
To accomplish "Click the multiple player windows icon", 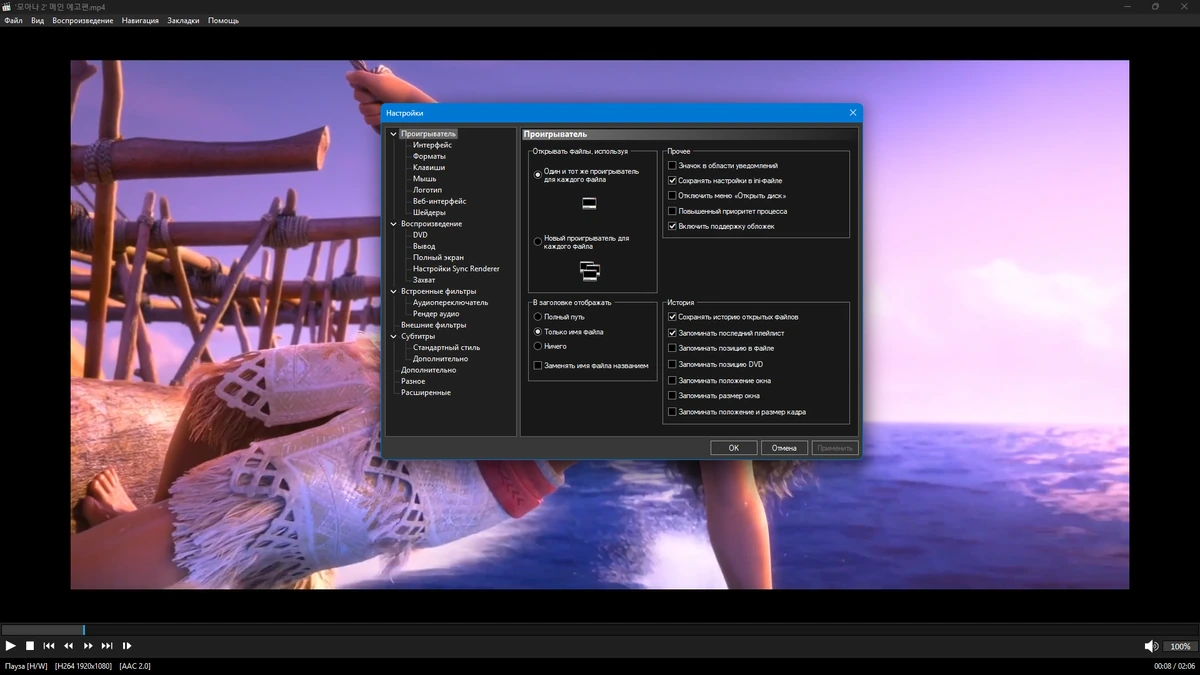I will (x=590, y=269).
